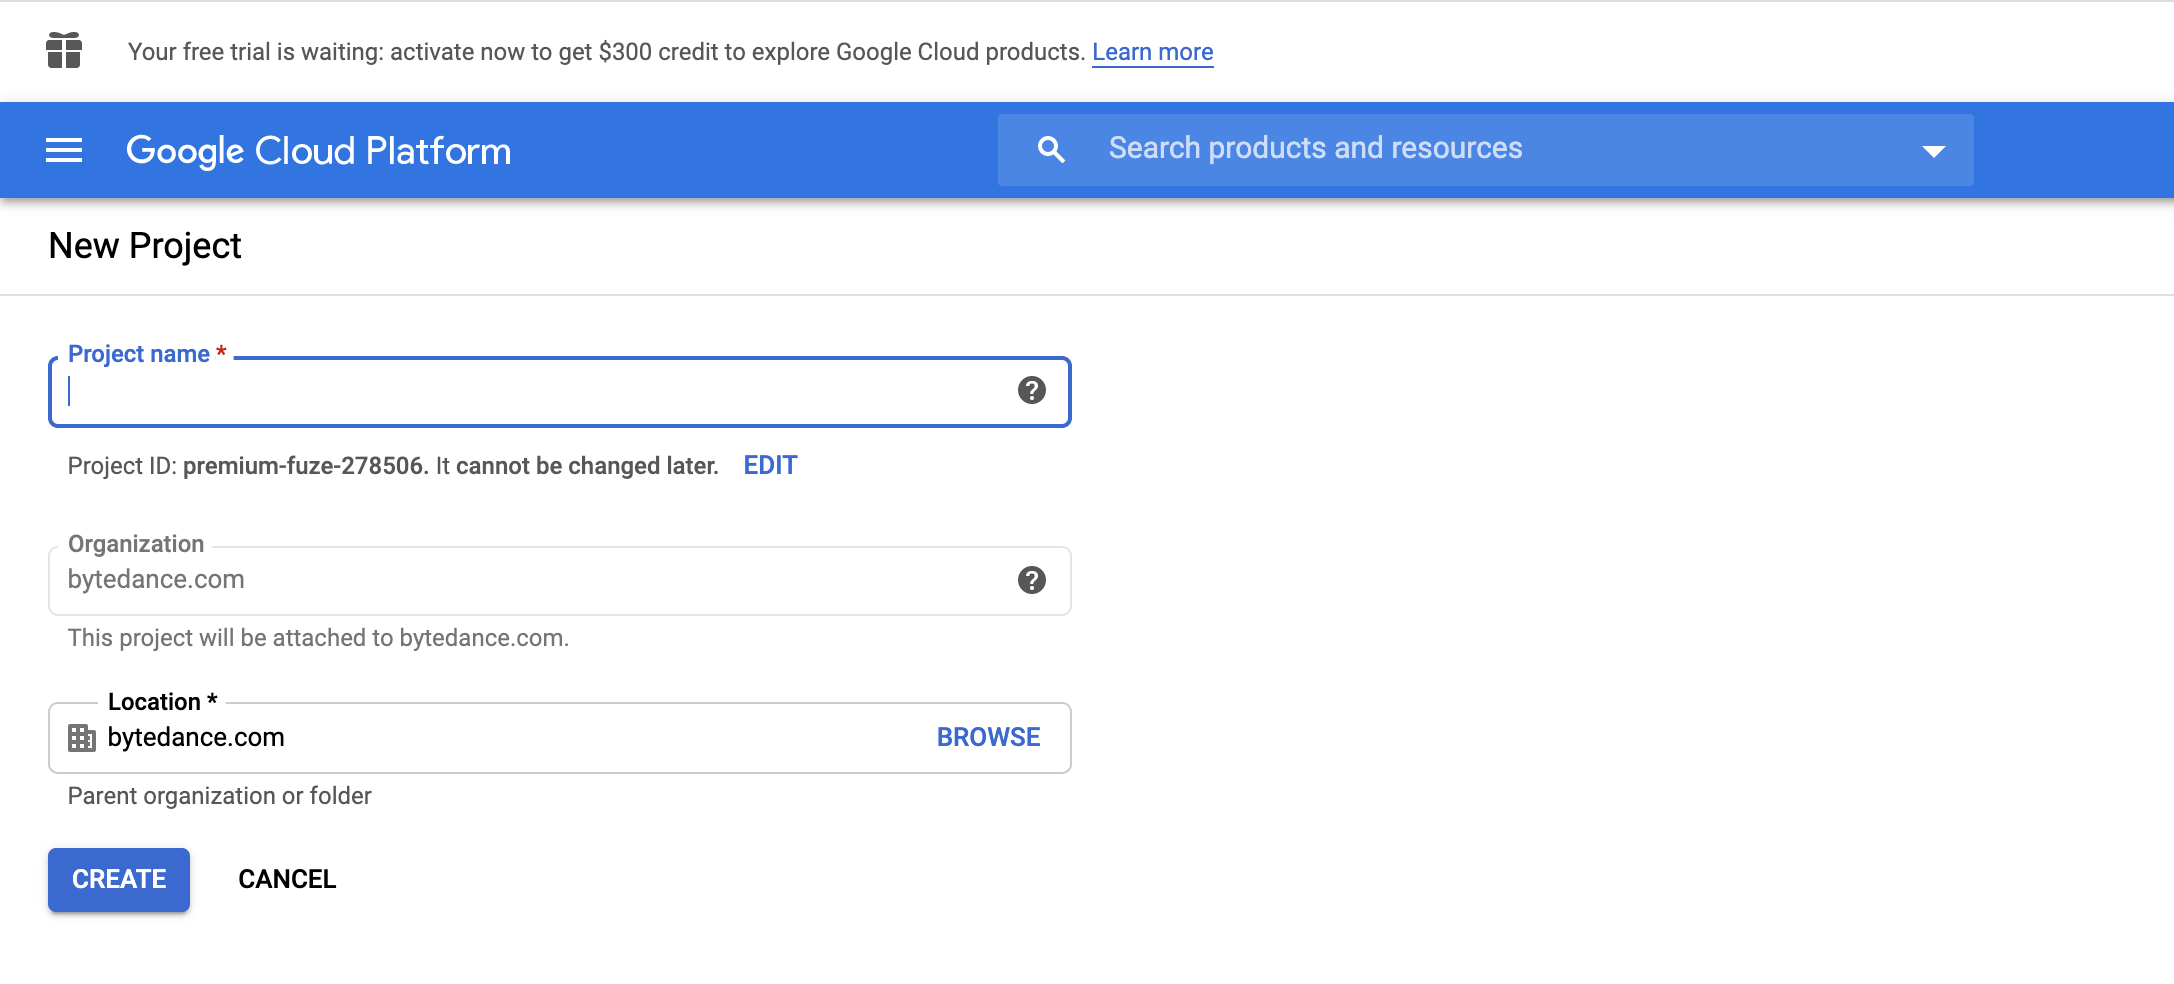
Task: Click the building icon next to Location
Action: coord(81,738)
